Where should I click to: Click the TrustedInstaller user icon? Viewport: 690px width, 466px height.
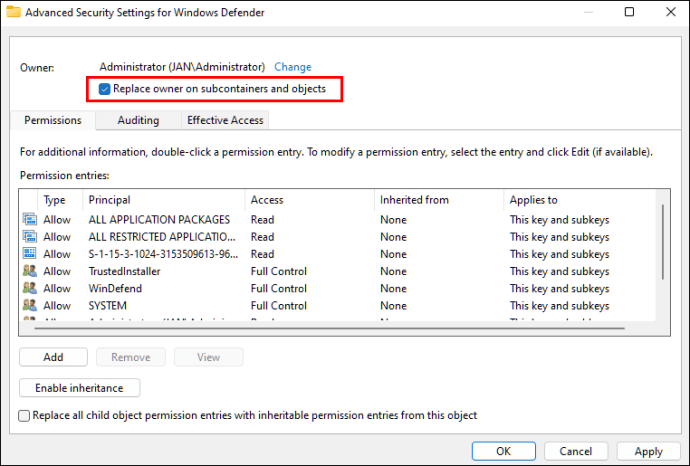(x=29, y=271)
